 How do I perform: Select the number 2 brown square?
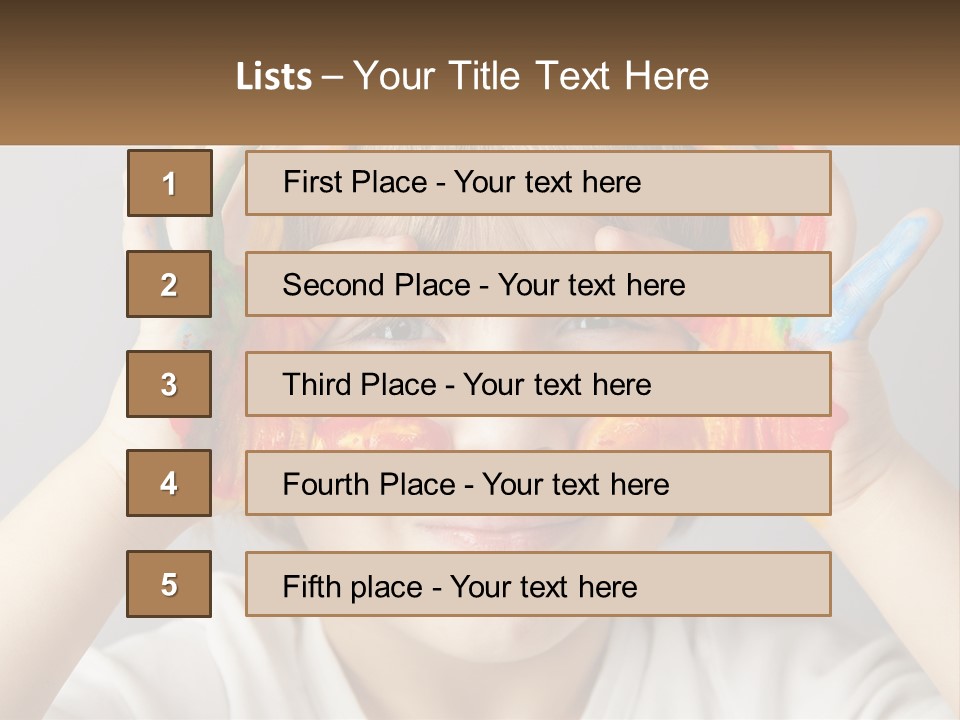pos(169,284)
